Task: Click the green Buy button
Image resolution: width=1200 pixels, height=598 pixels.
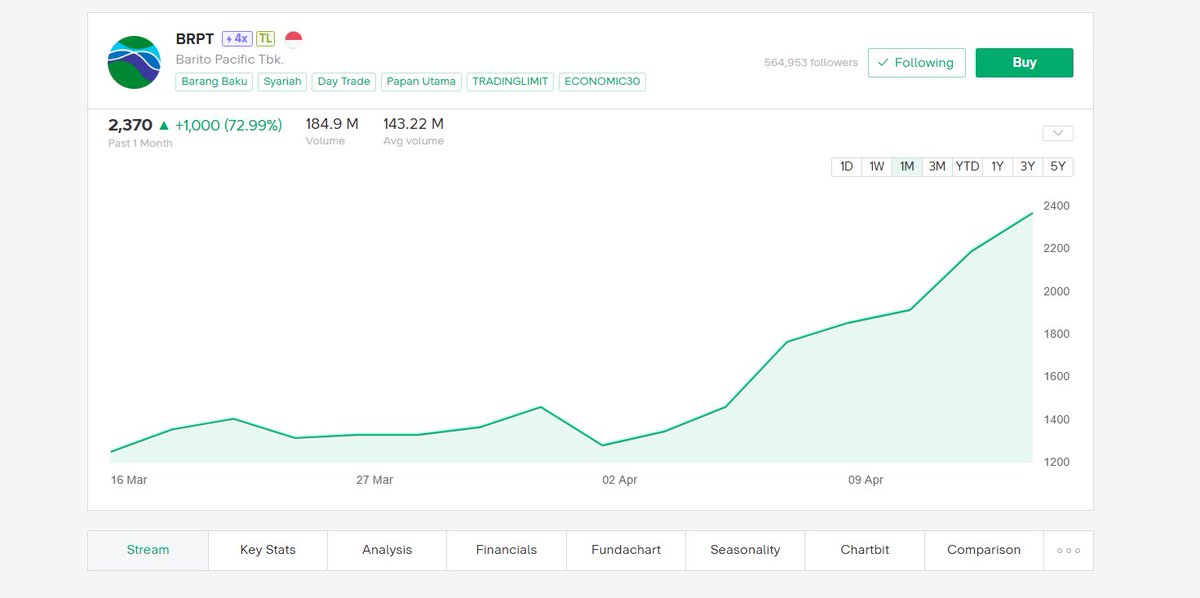Action: pyautogui.click(x=1024, y=62)
